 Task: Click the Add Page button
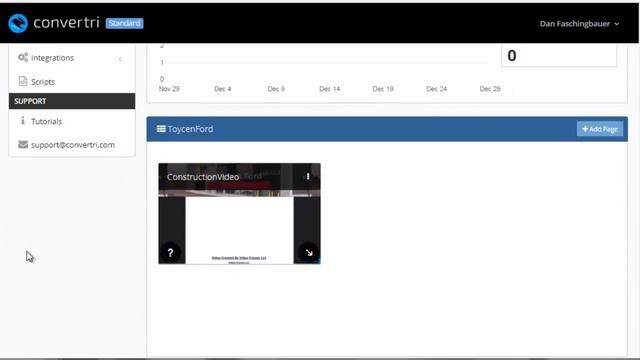point(600,129)
